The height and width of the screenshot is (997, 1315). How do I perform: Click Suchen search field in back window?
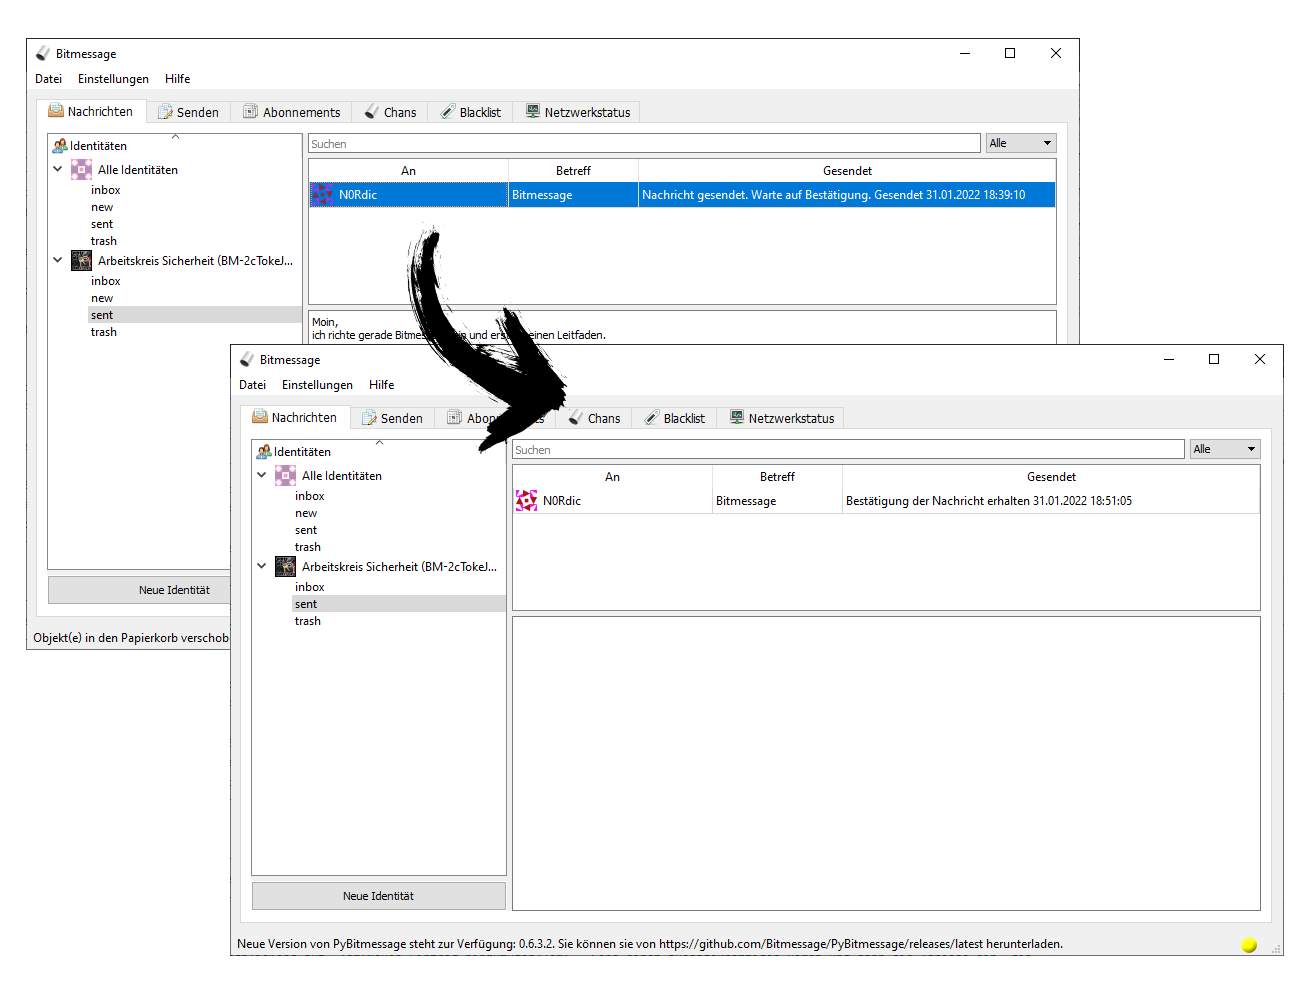644,144
